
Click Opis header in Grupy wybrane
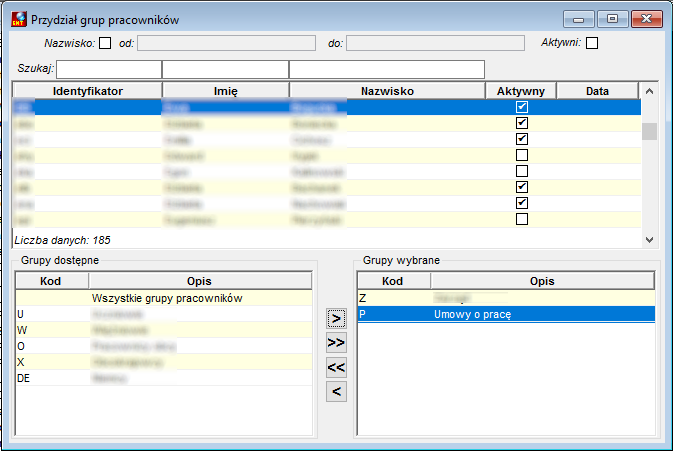[x=543, y=281]
